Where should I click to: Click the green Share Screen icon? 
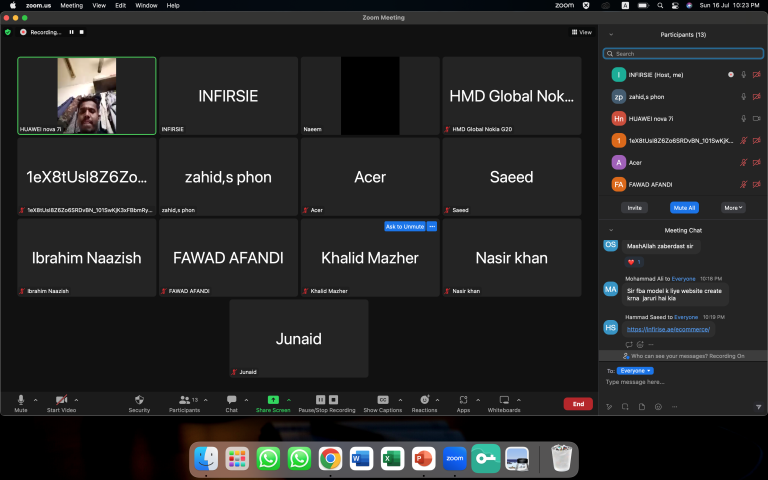(273, 400)
